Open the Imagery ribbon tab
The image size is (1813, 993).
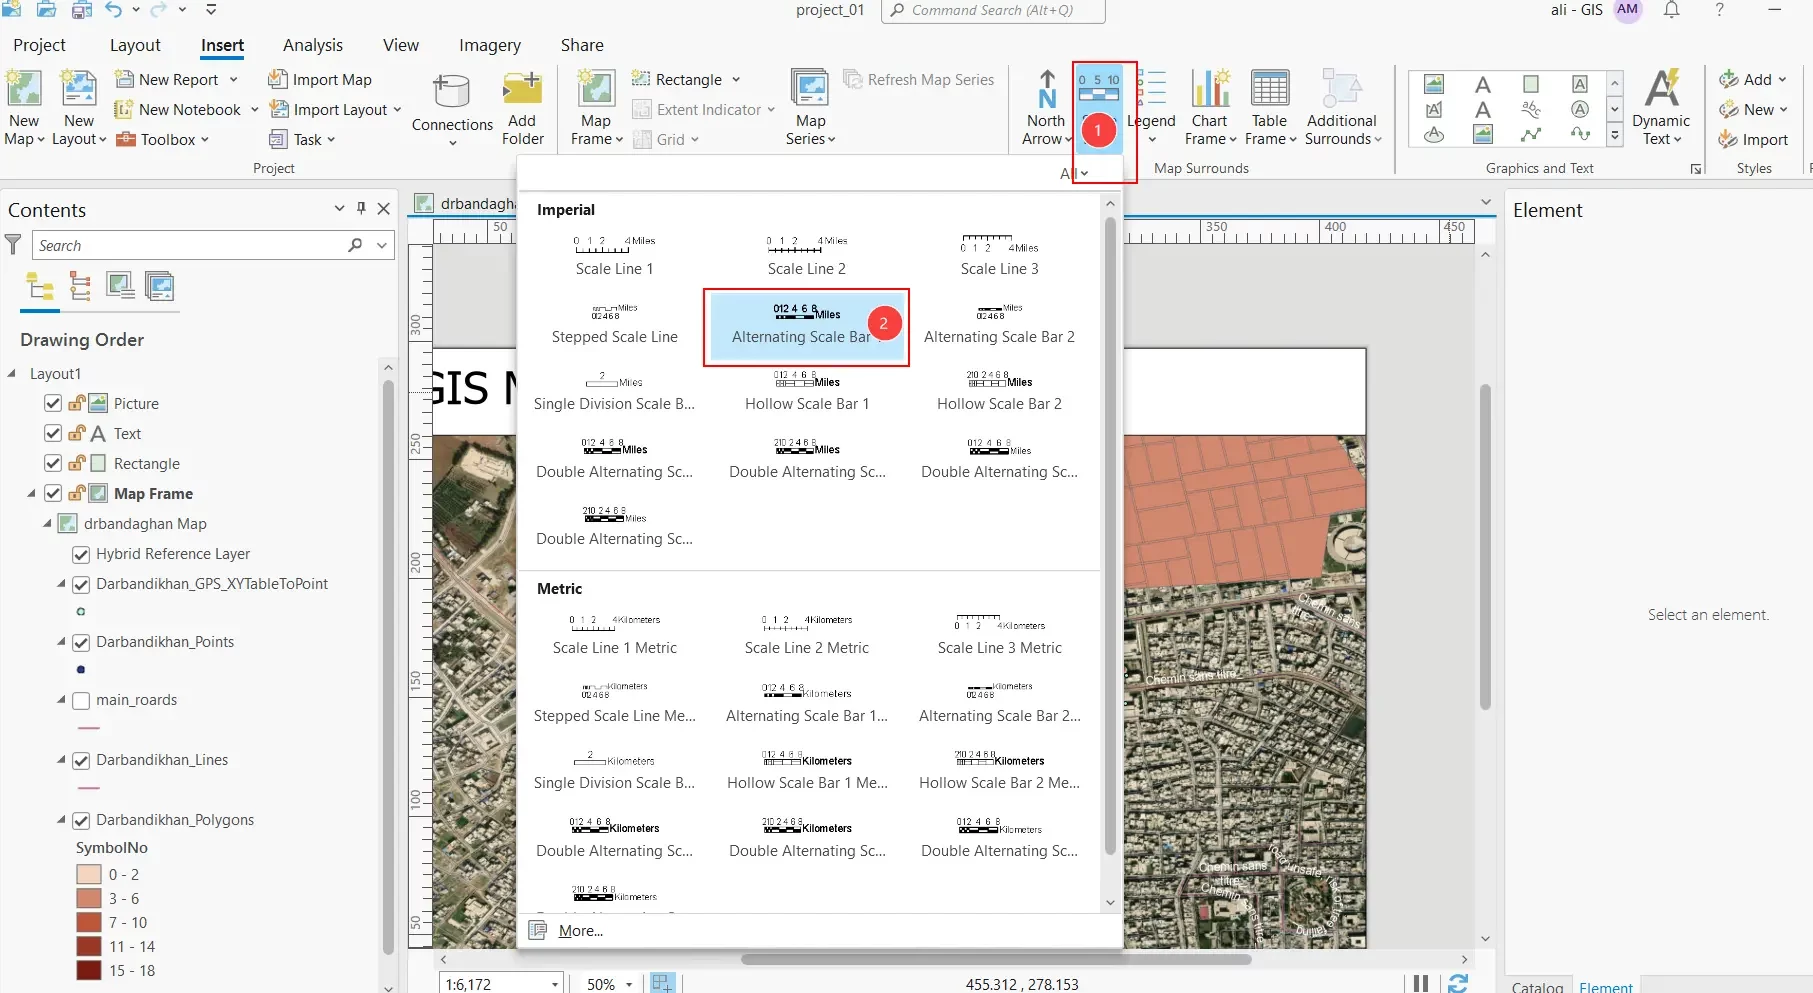click(489, 45)
